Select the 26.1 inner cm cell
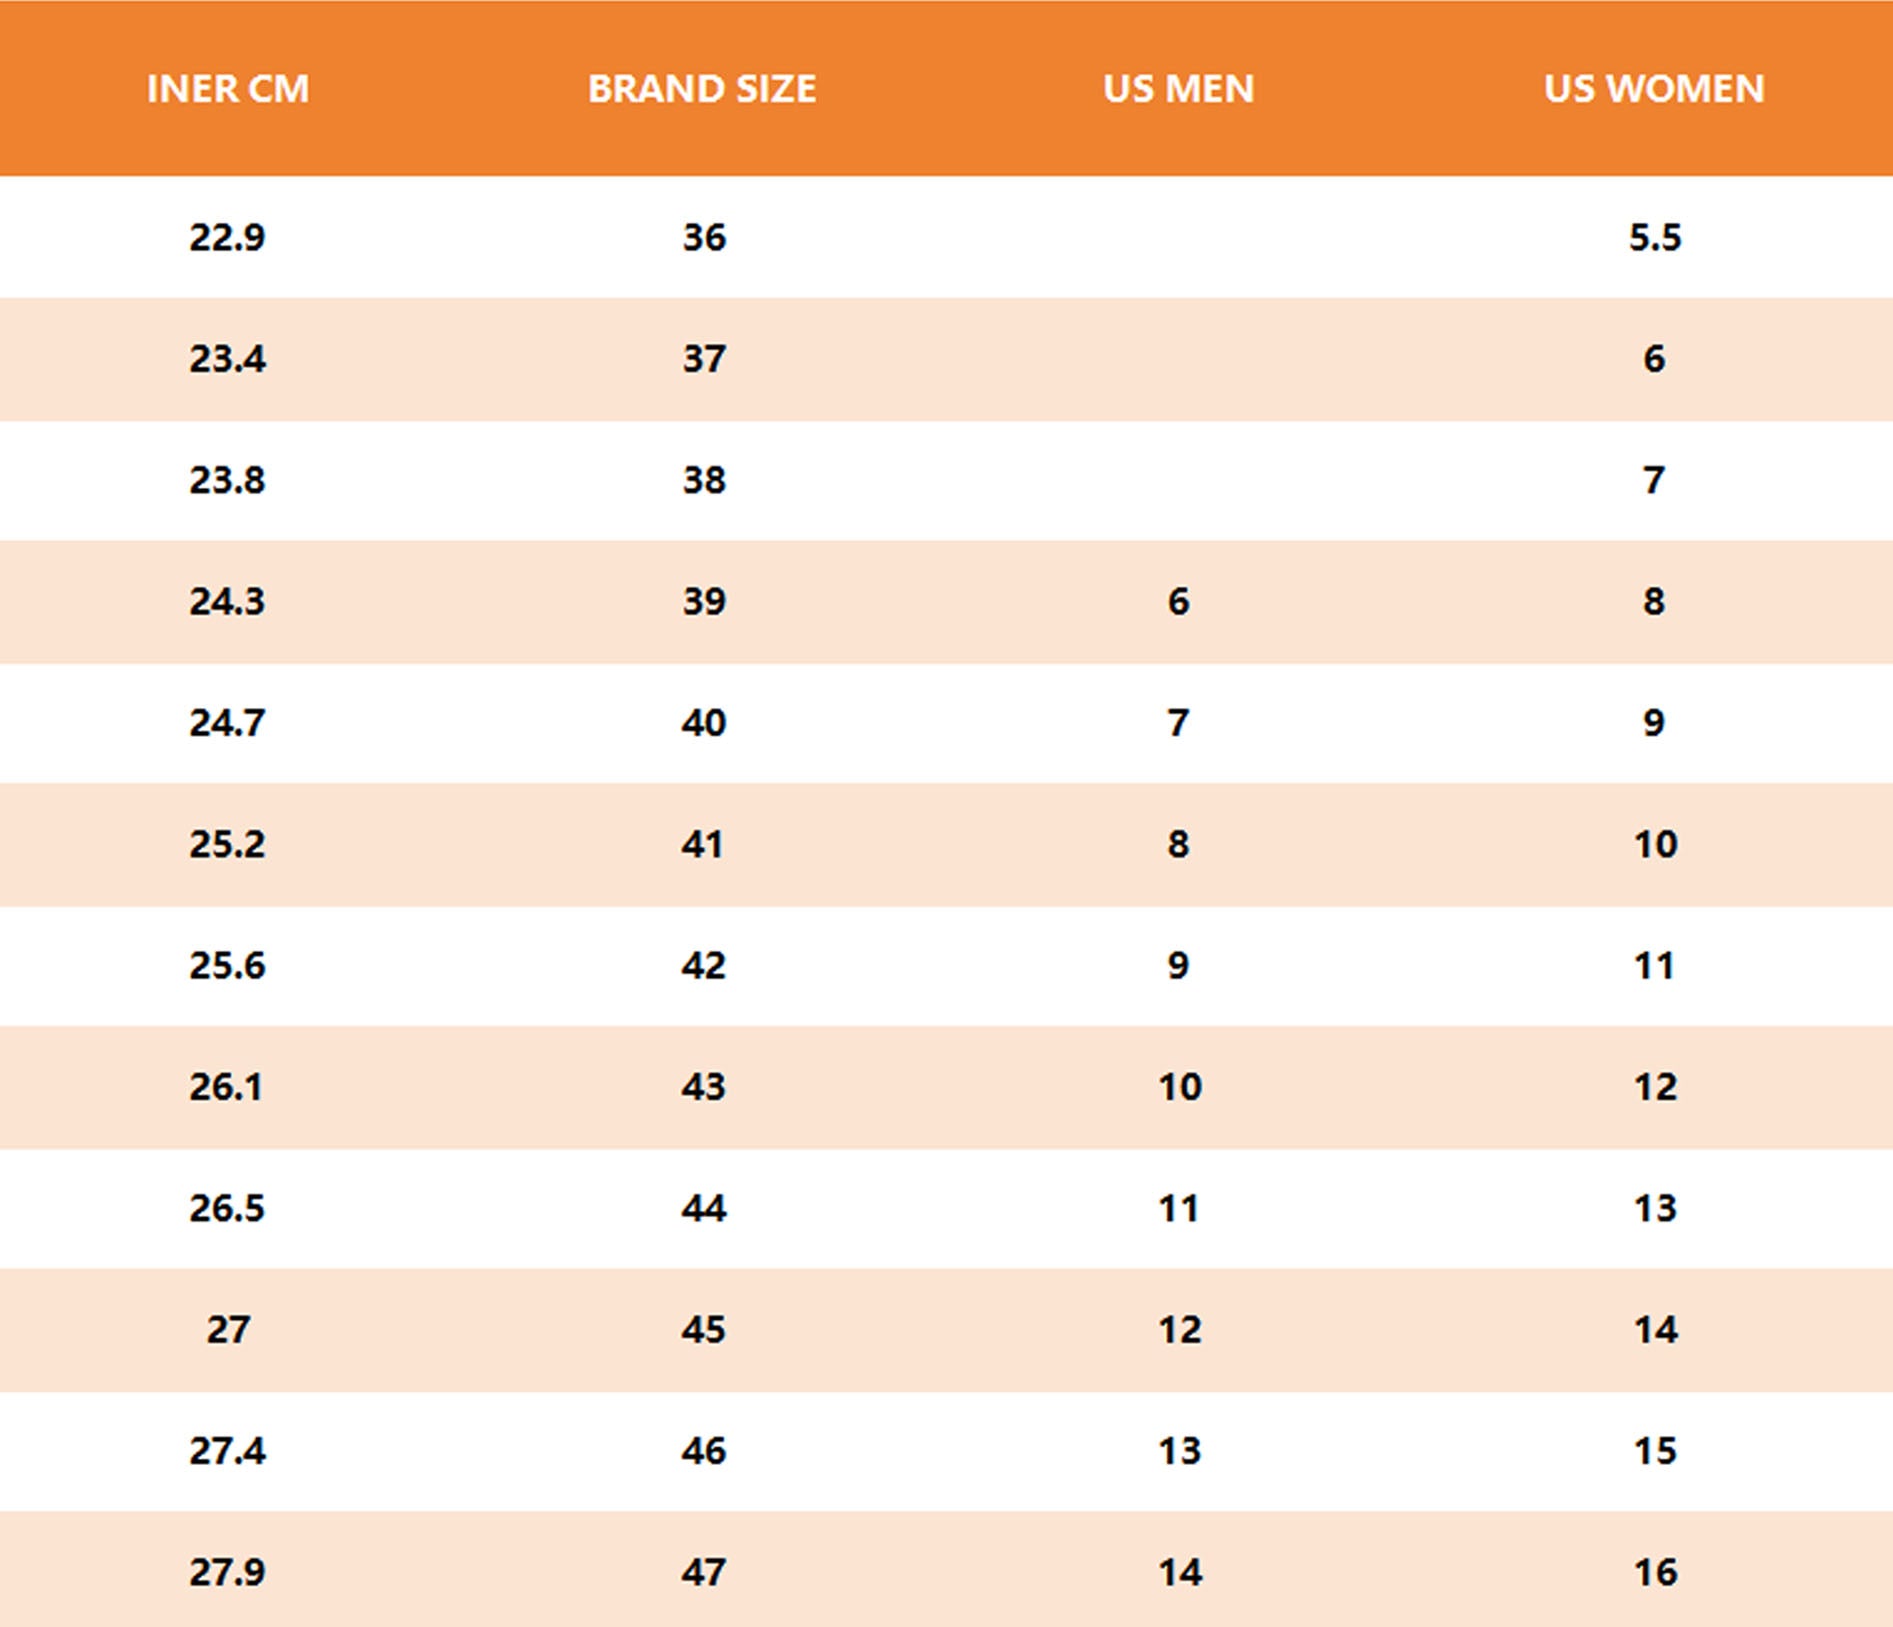The image size is (1893, 1627). (x=227, y=1087)
